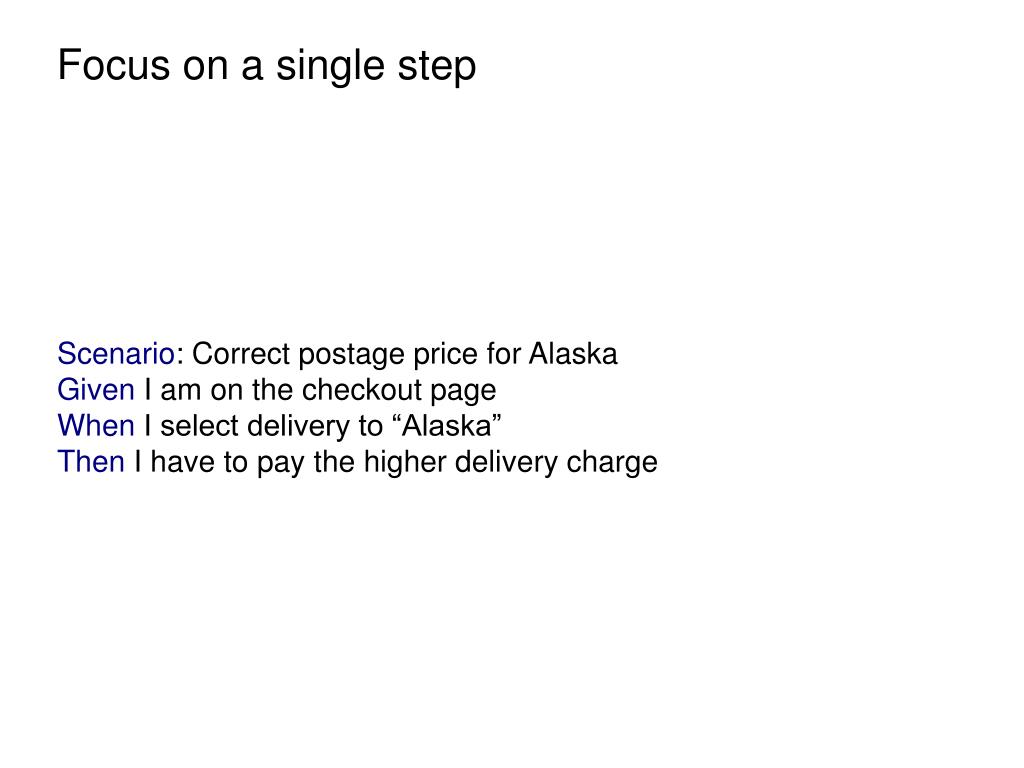Click the word "checkout" in the Given line
The height and width of the screenshot is (768, 1024).
(x=362, y=390)
